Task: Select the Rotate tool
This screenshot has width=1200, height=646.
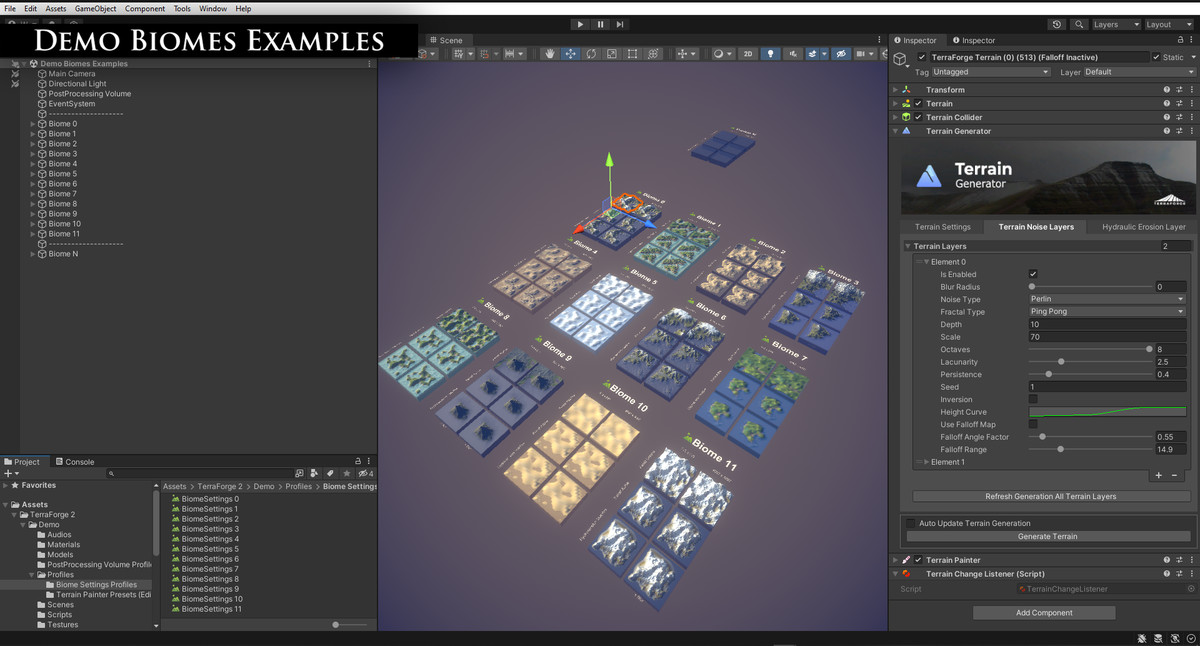Action: (591, 54)
